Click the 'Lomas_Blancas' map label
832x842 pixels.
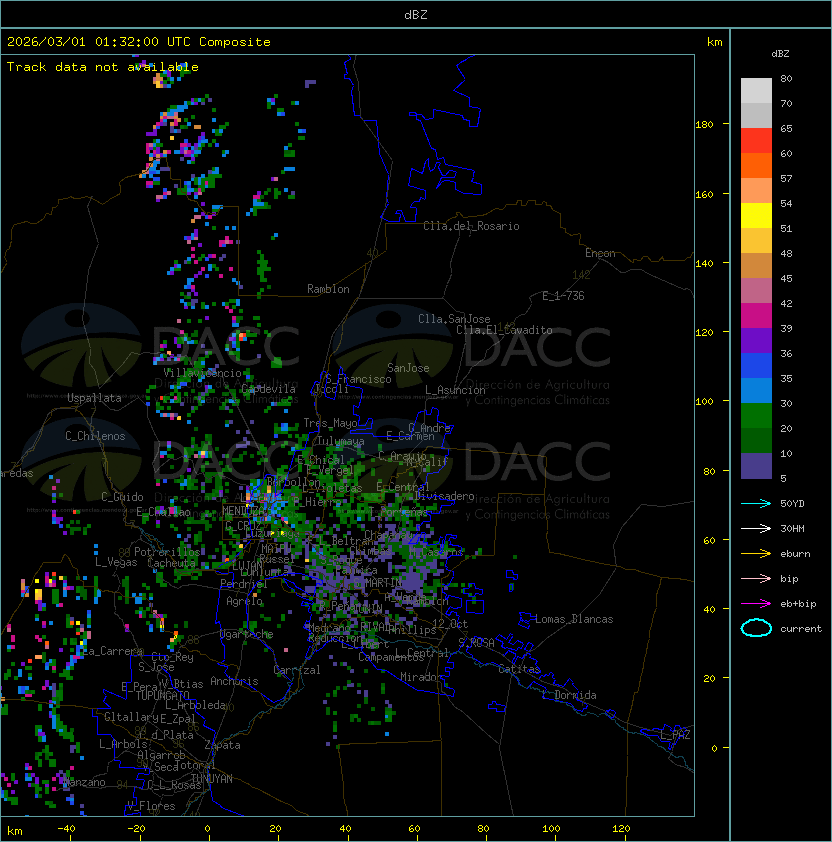574,619
